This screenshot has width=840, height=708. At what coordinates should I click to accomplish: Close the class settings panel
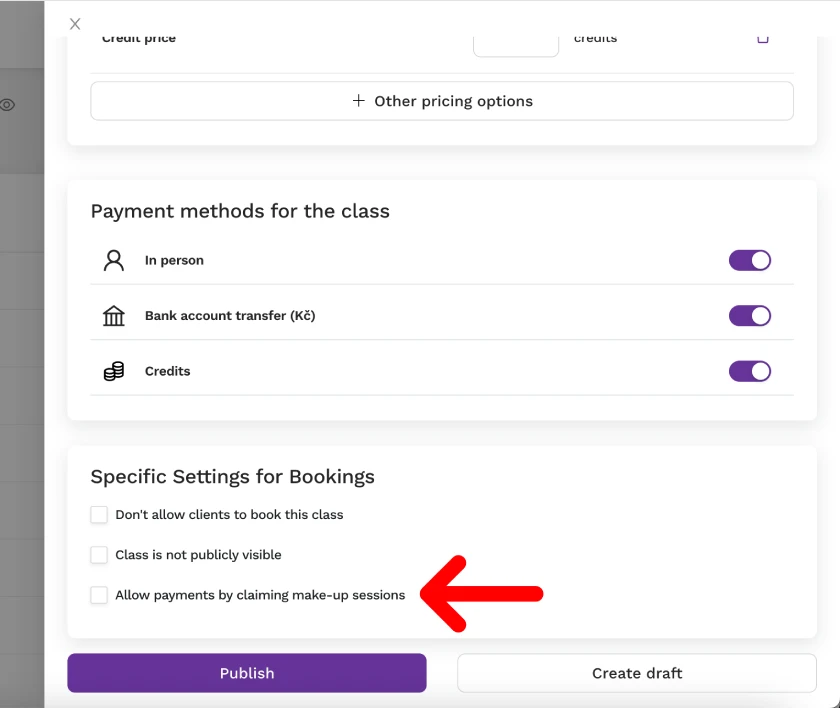pyautogui.click(x=75, y=24)
